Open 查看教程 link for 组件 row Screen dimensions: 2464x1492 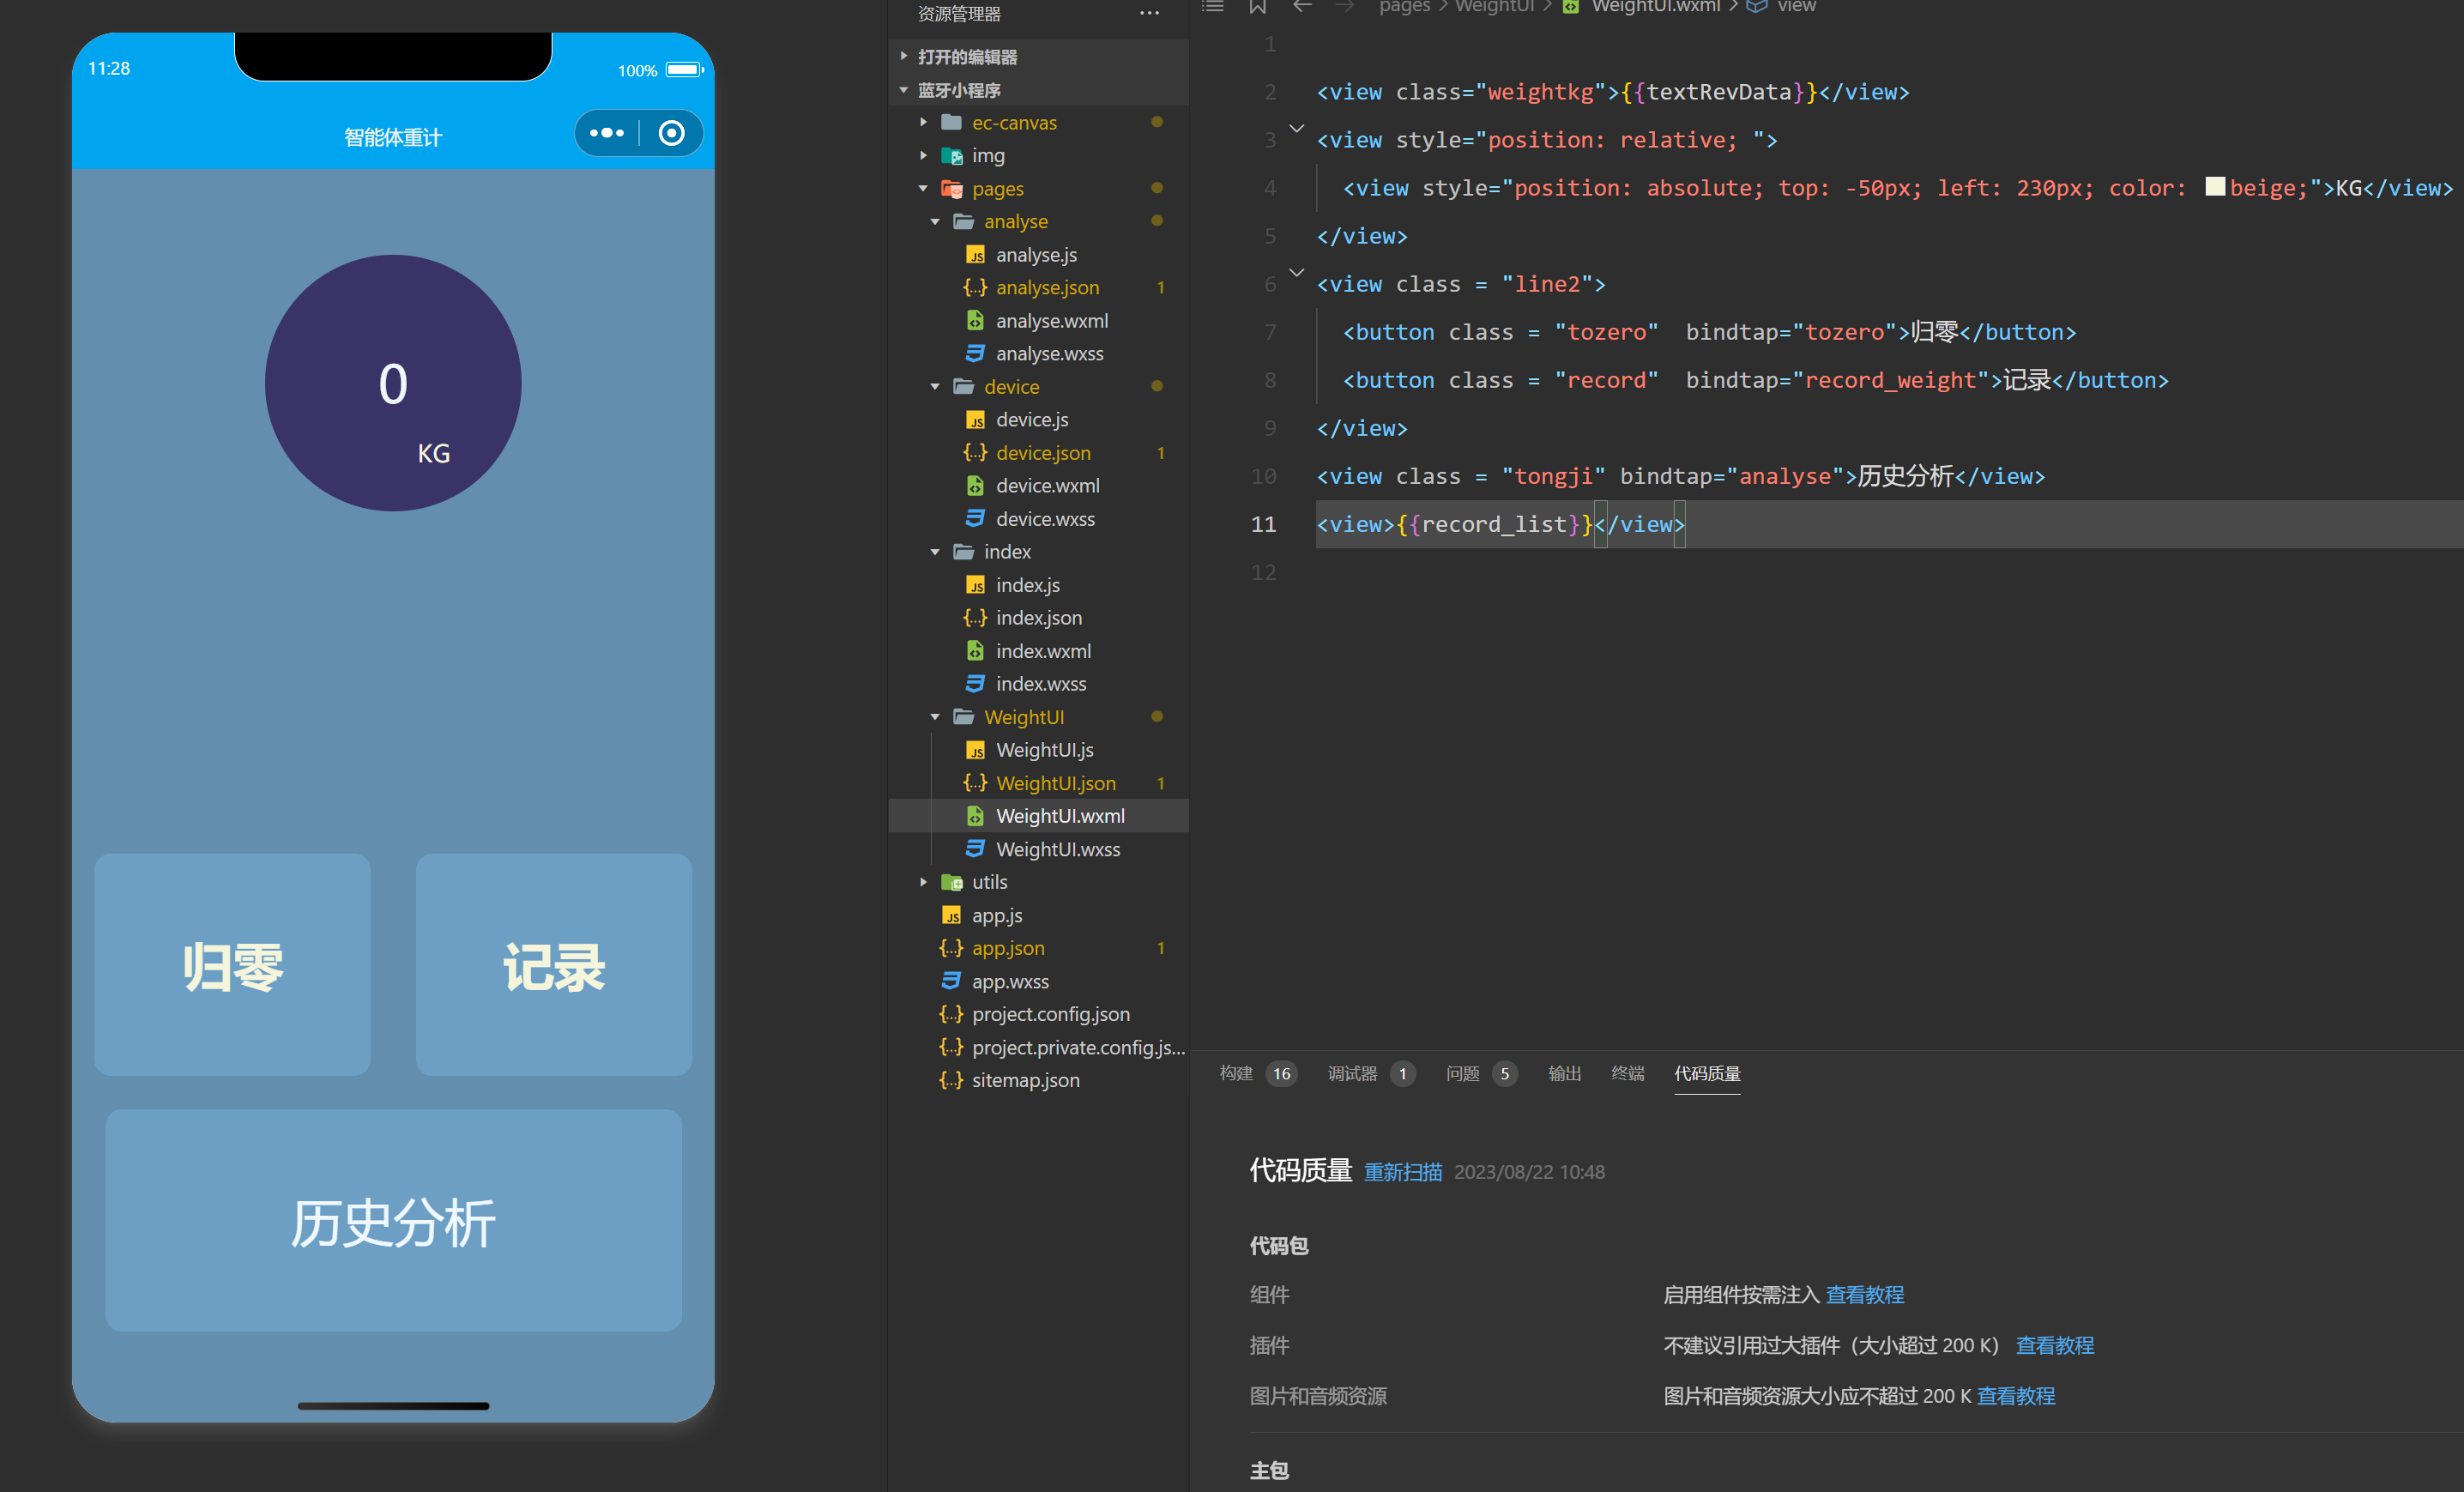(x=1864, y=1294)
